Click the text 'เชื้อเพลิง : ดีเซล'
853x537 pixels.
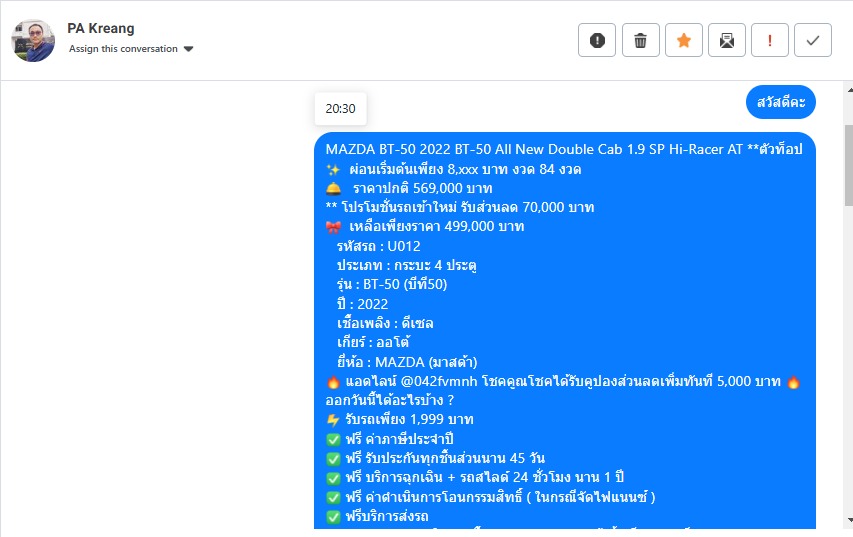(x=385, y=323)
